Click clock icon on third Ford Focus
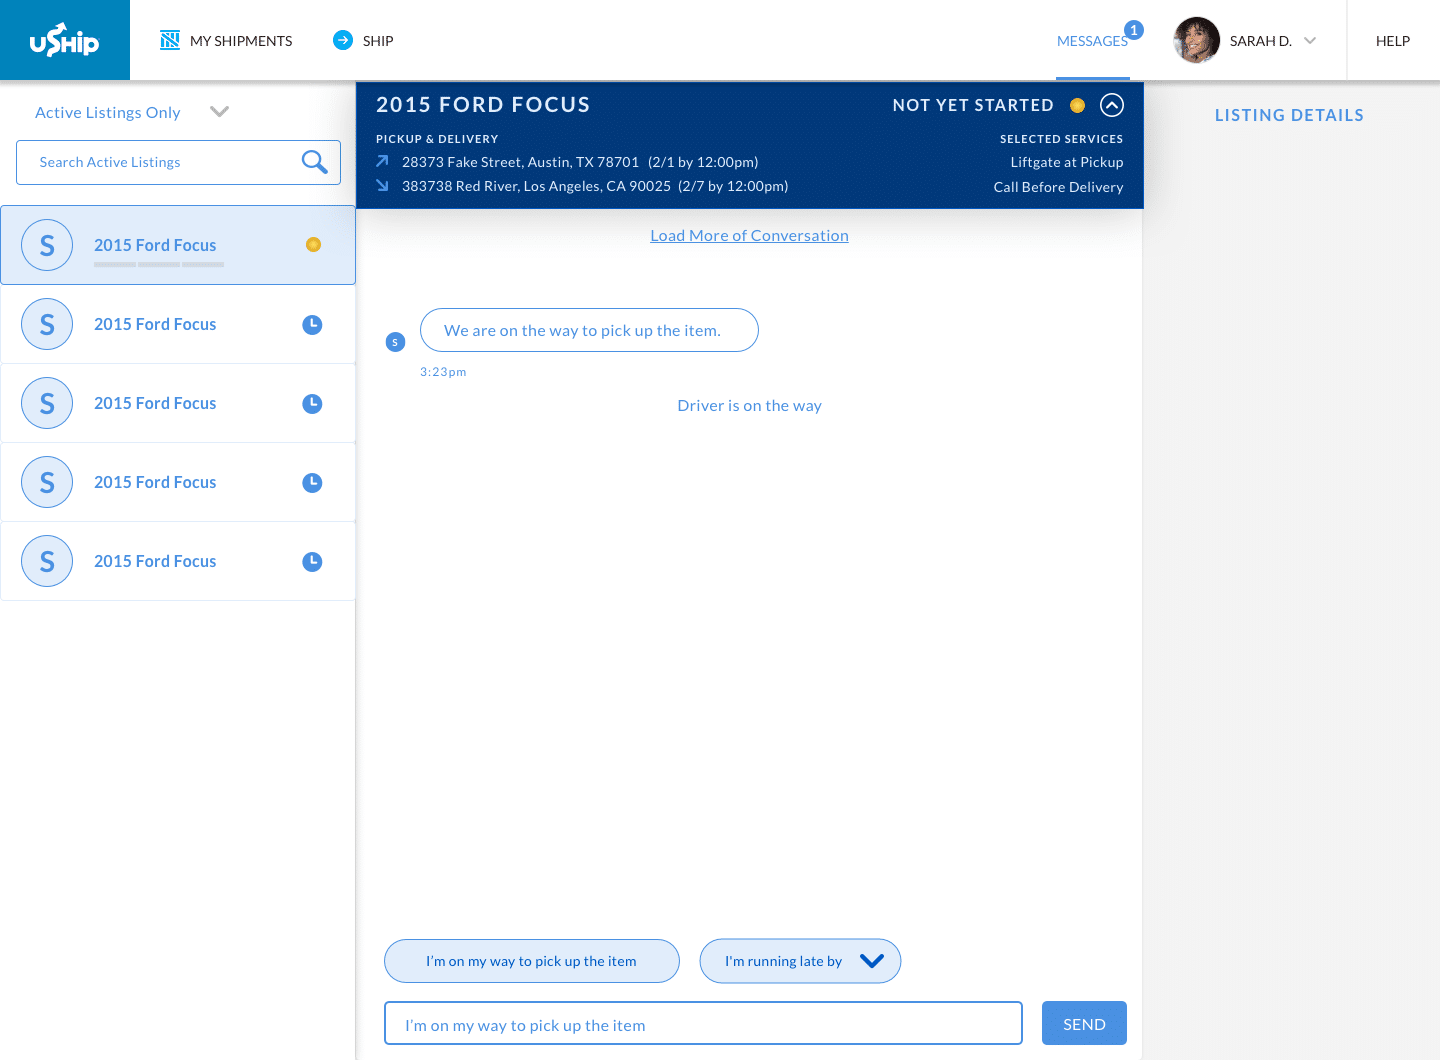The height and width of the screenshot is (1060, 1440). point(312,403)
